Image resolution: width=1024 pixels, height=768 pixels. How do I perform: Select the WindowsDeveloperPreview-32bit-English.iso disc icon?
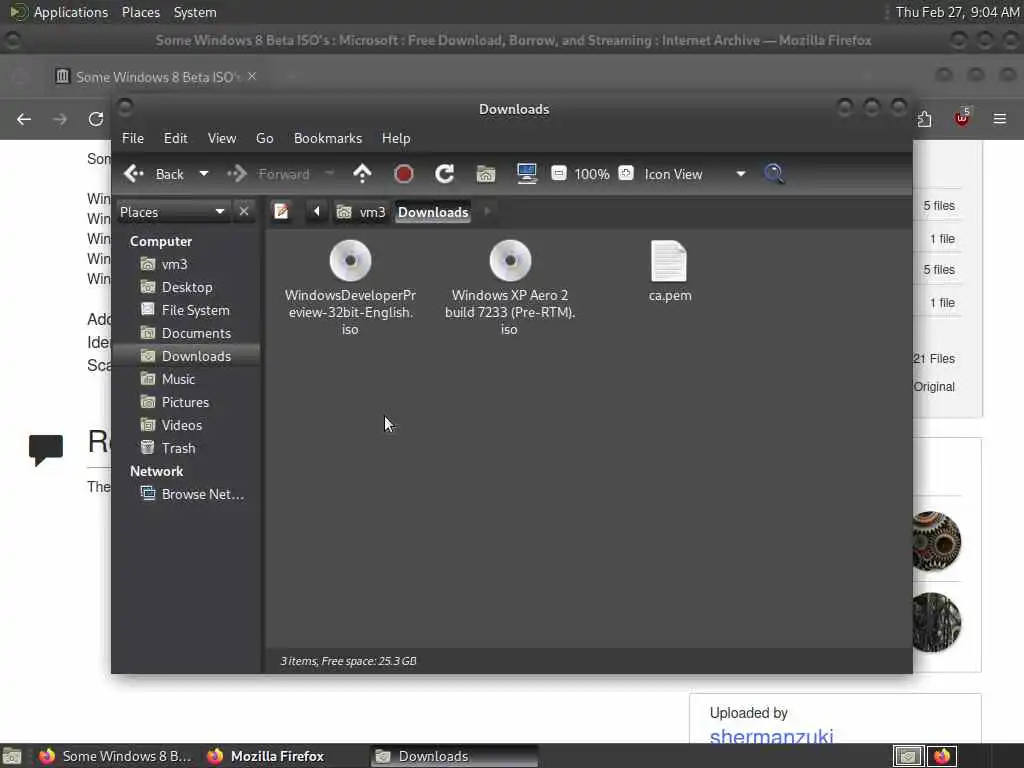click(350, 261)
